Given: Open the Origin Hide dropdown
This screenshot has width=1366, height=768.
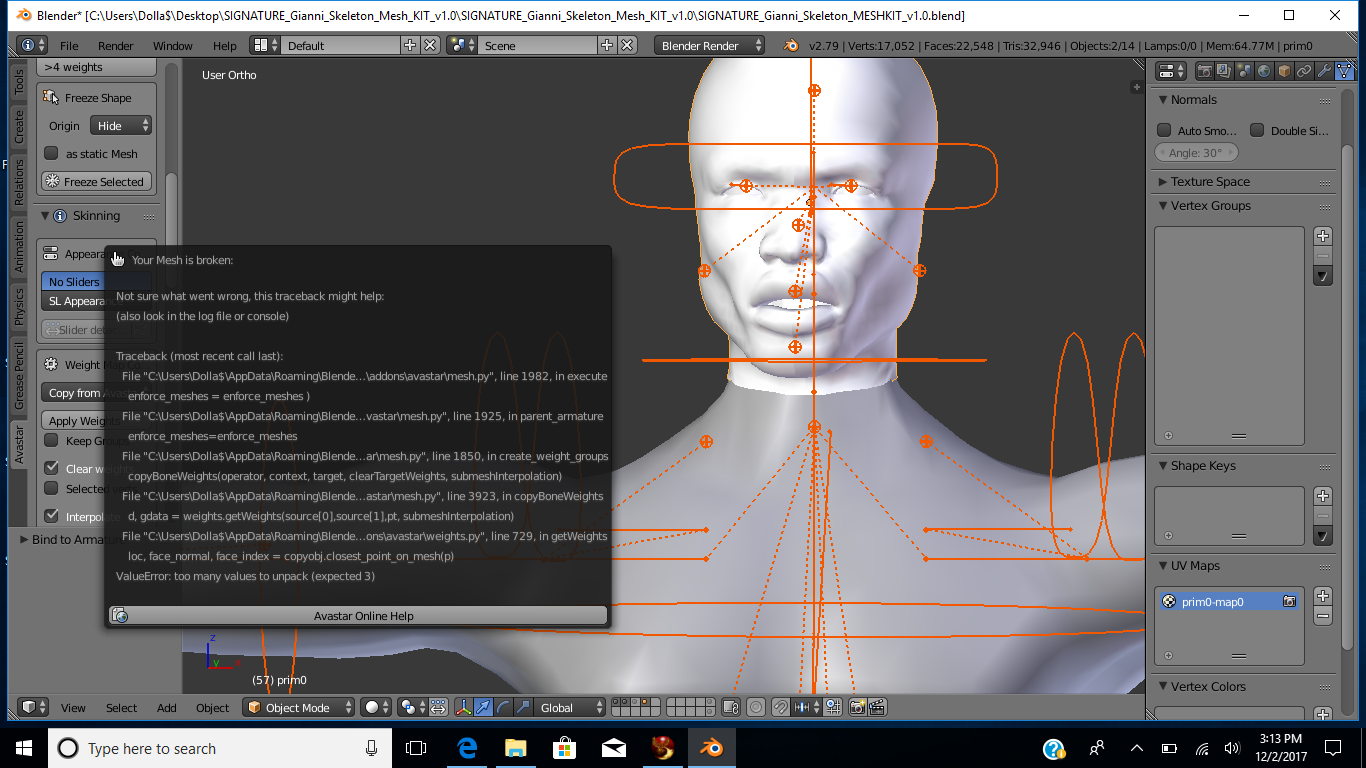Looking at the screenshot, I should click(121, 126).
